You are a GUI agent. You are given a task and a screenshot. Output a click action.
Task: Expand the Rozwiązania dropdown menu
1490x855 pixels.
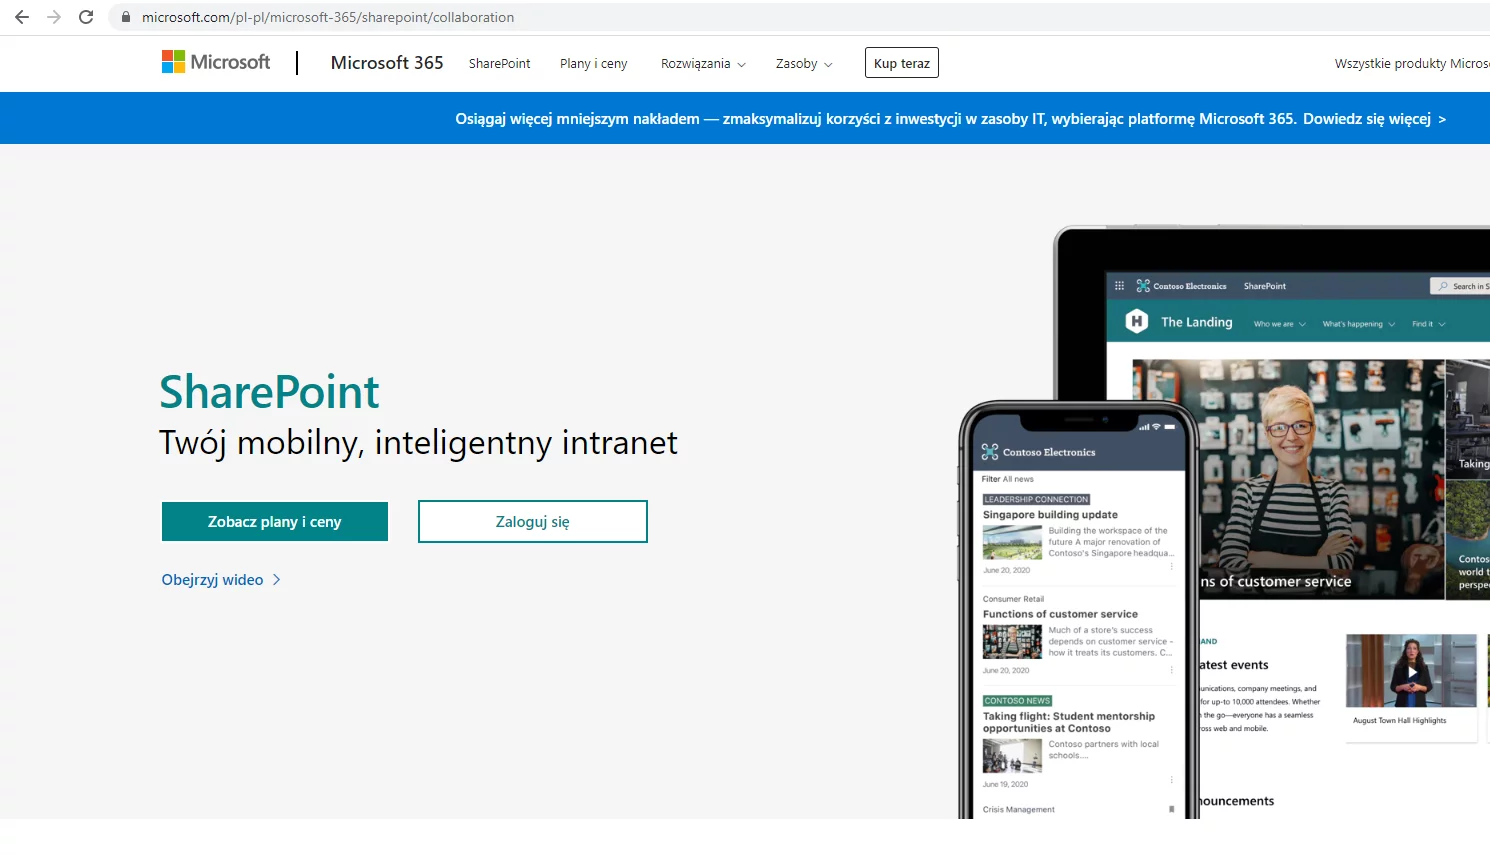pyautogui.click(x=703, y=64)
